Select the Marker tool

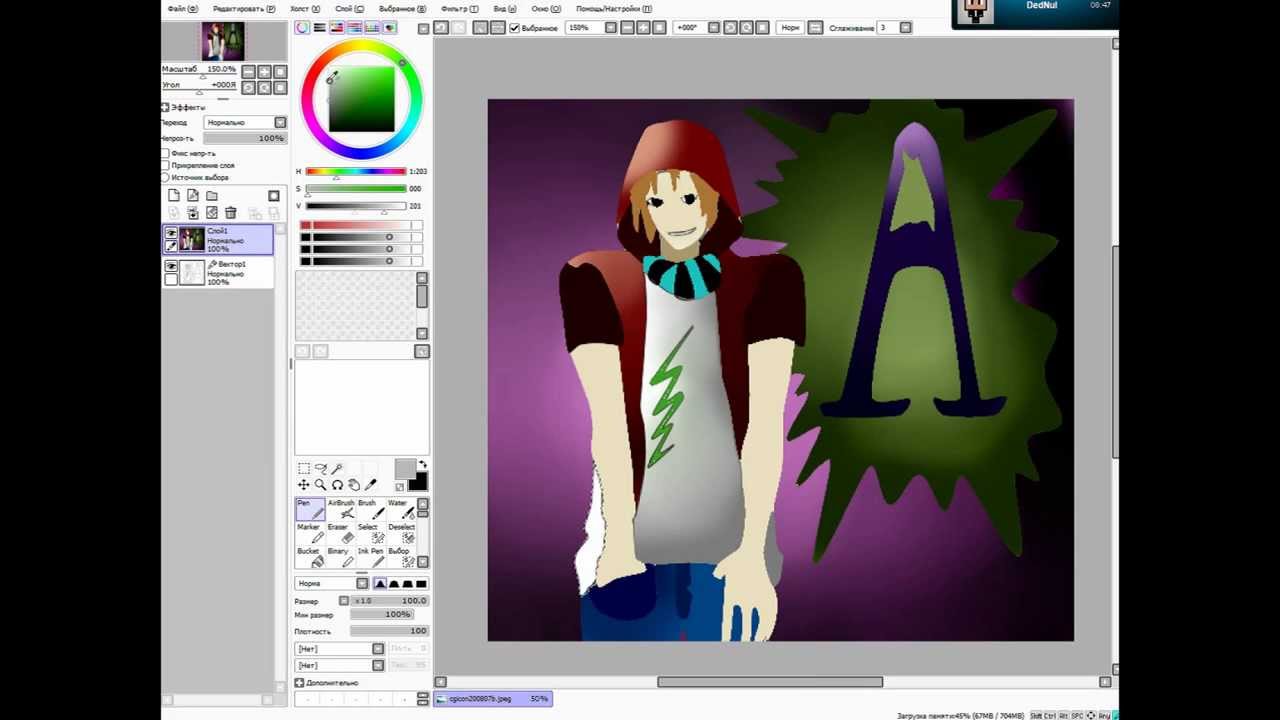click(x=310, y=532)
